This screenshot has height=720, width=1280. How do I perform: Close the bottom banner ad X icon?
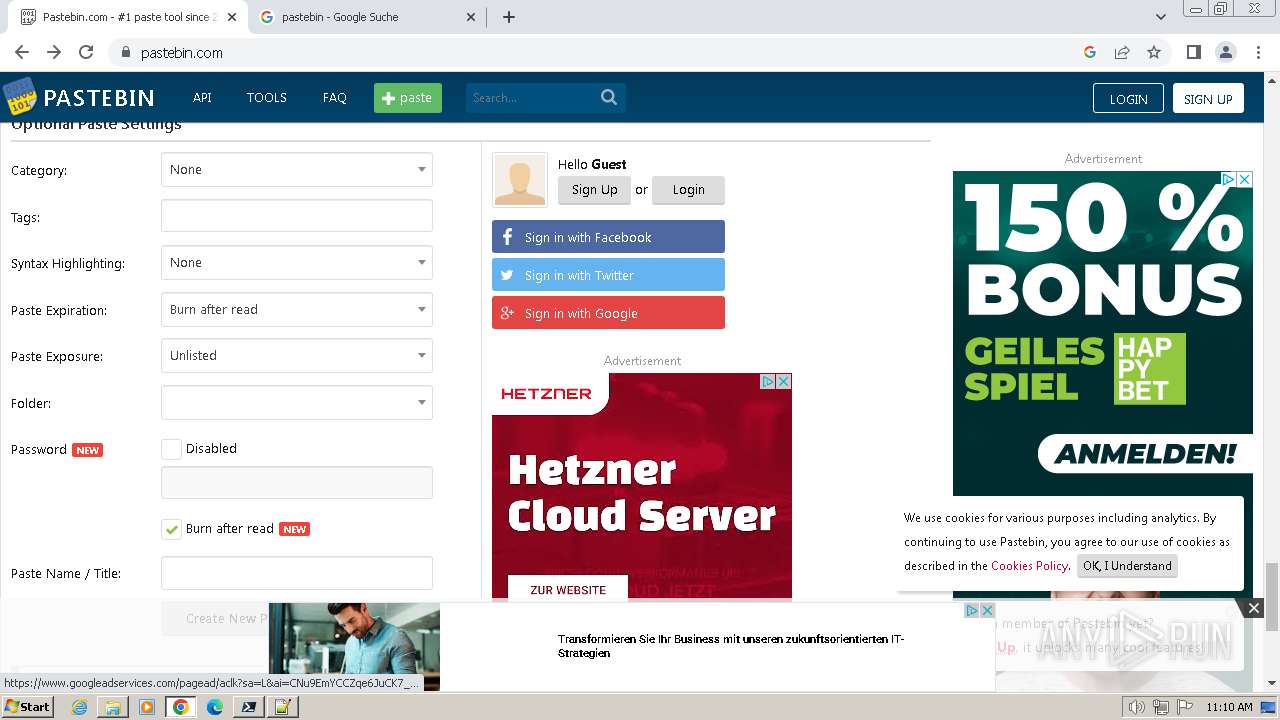pyautogui.click(x=987, y=610)
